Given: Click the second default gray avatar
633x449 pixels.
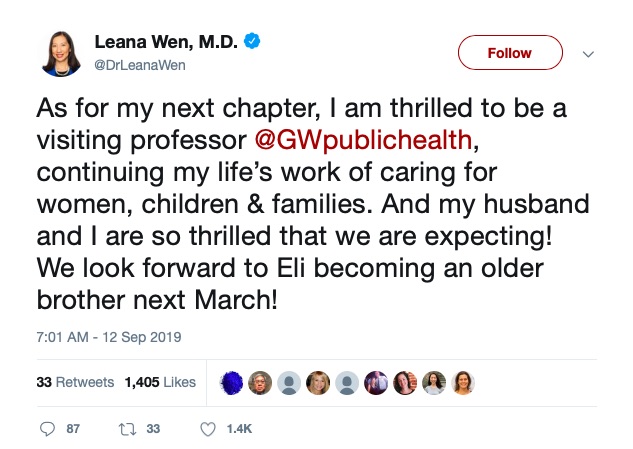Looking at the screenshot, I should [x=347, y=382].
